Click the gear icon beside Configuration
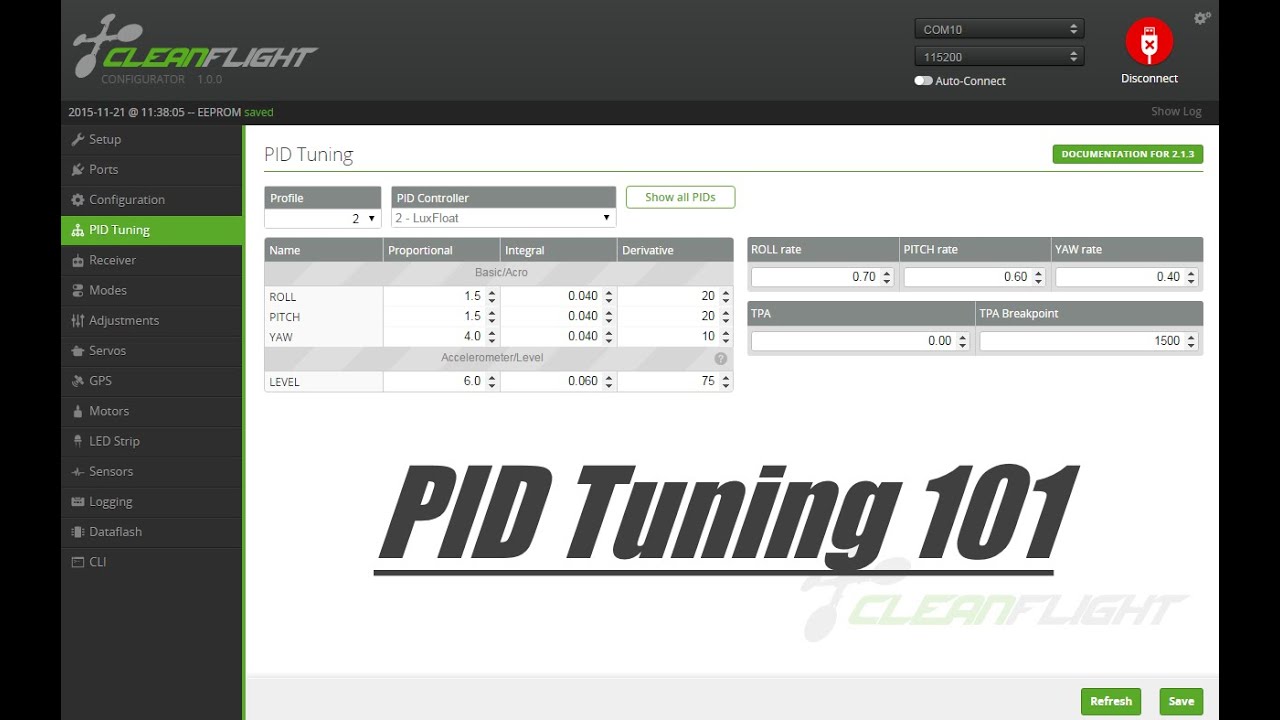Image resolution: width=1280 pixels, height=720 pixels. click(x=78, y=200)
